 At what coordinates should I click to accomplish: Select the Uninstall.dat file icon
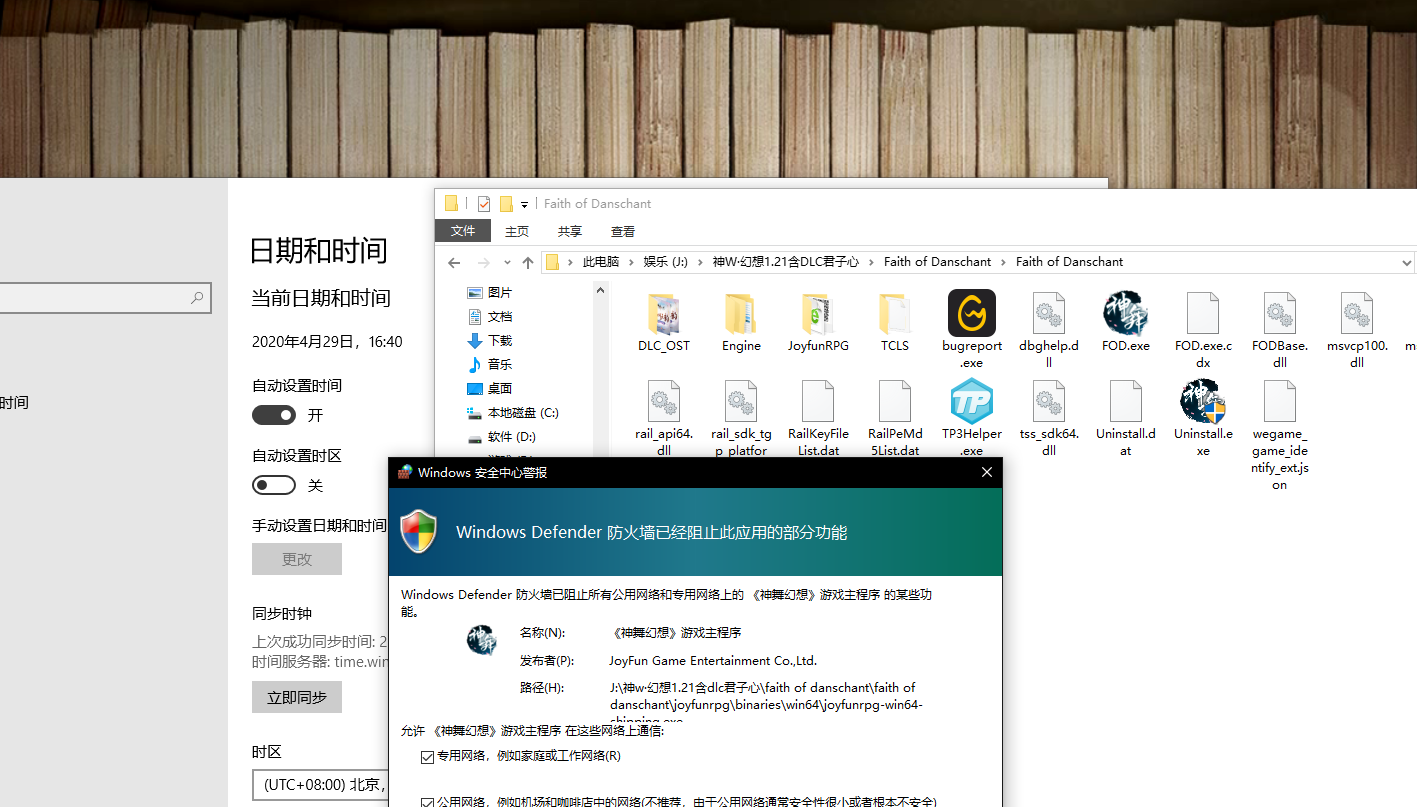[x=1126, y=401]
